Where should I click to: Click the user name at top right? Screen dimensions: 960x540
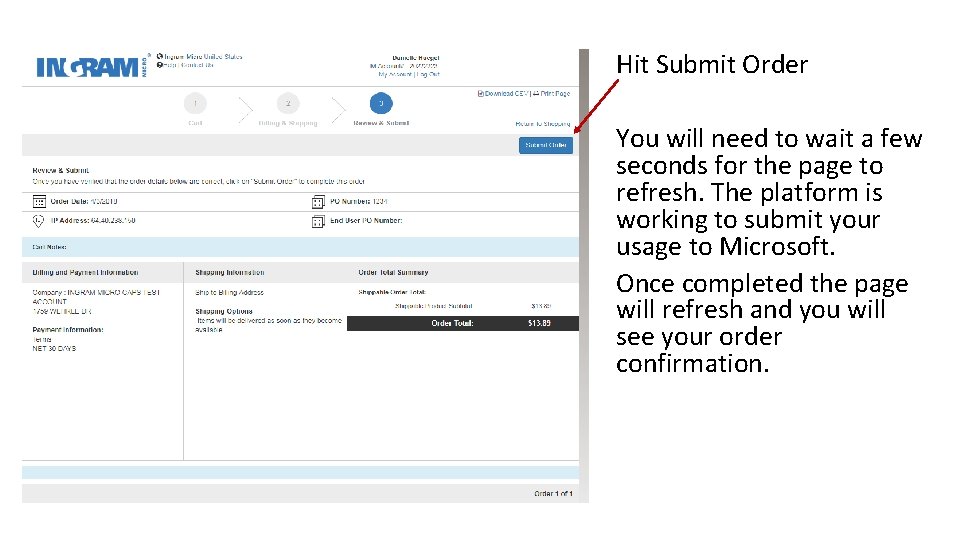click(416, 58)
